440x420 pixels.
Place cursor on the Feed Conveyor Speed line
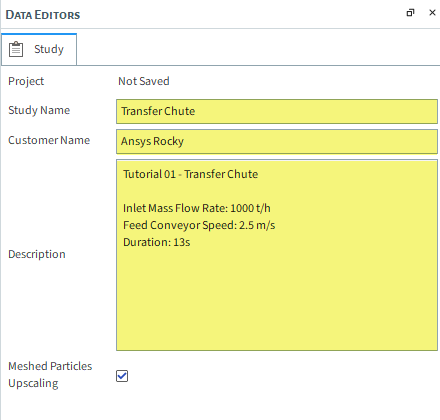pos(199,225)
